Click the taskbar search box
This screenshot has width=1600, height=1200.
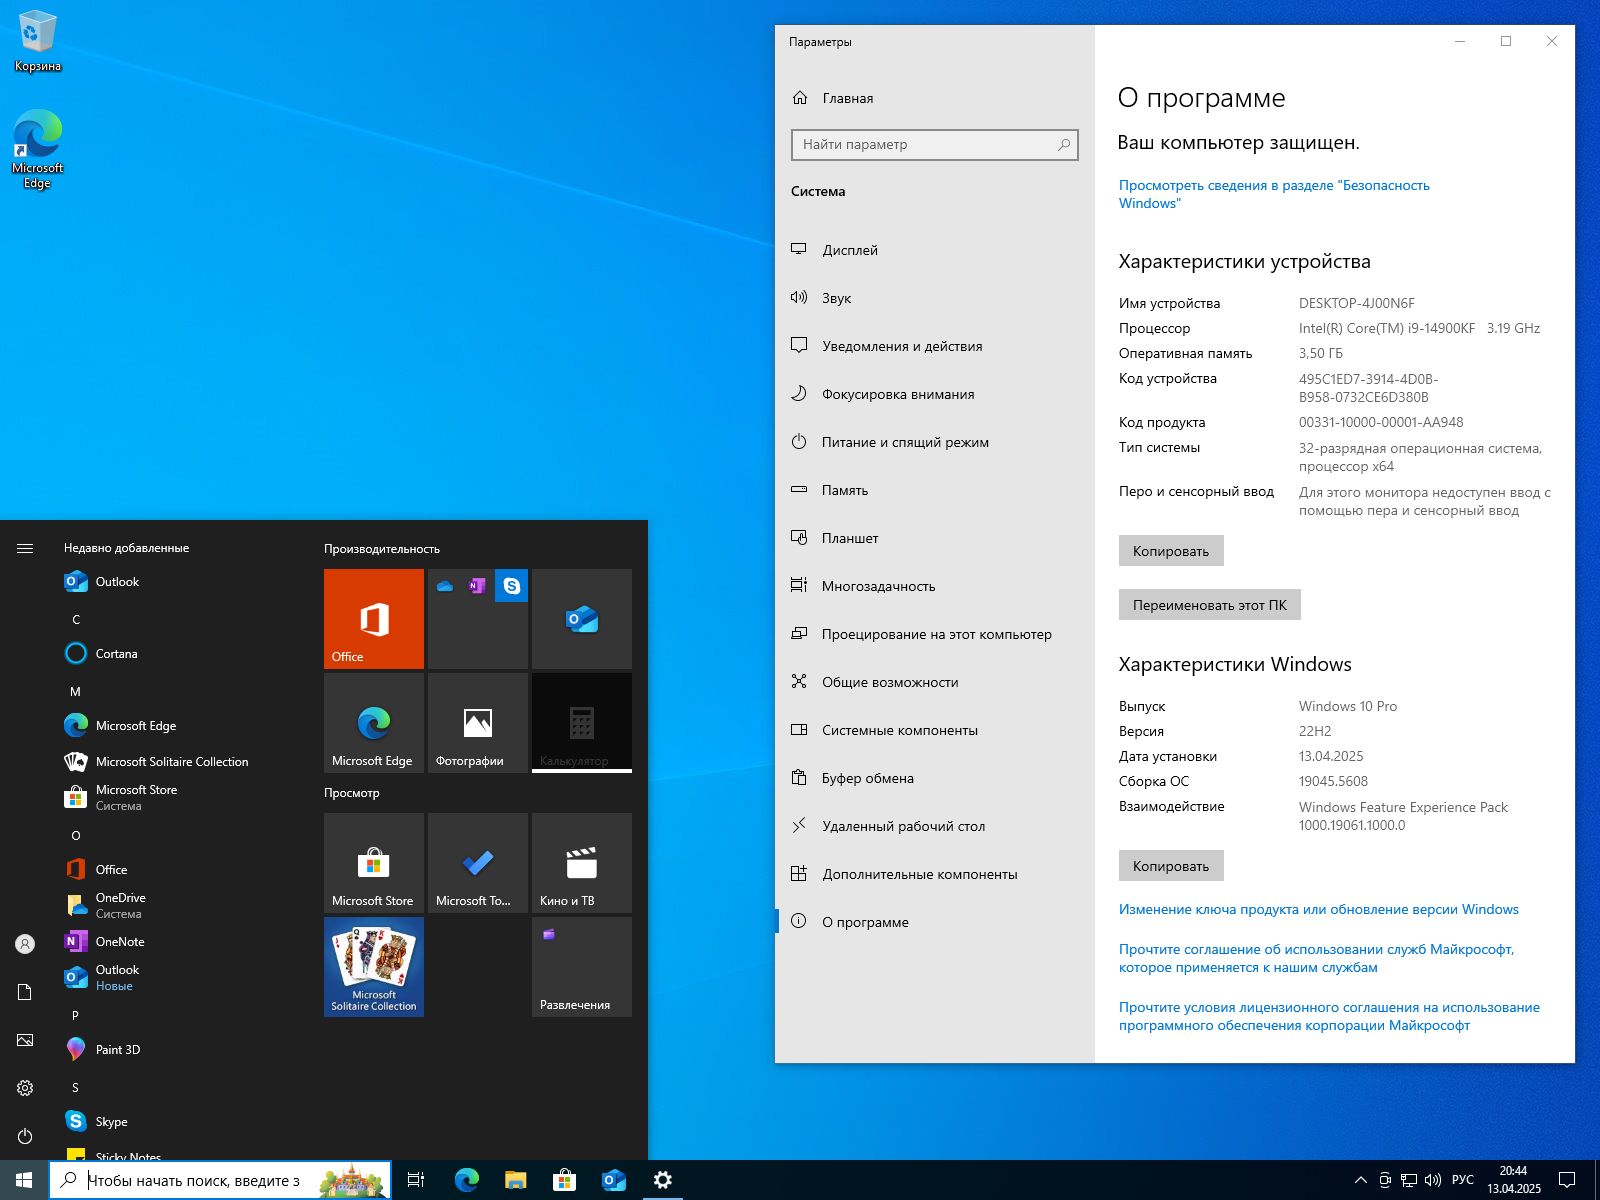220,1180
